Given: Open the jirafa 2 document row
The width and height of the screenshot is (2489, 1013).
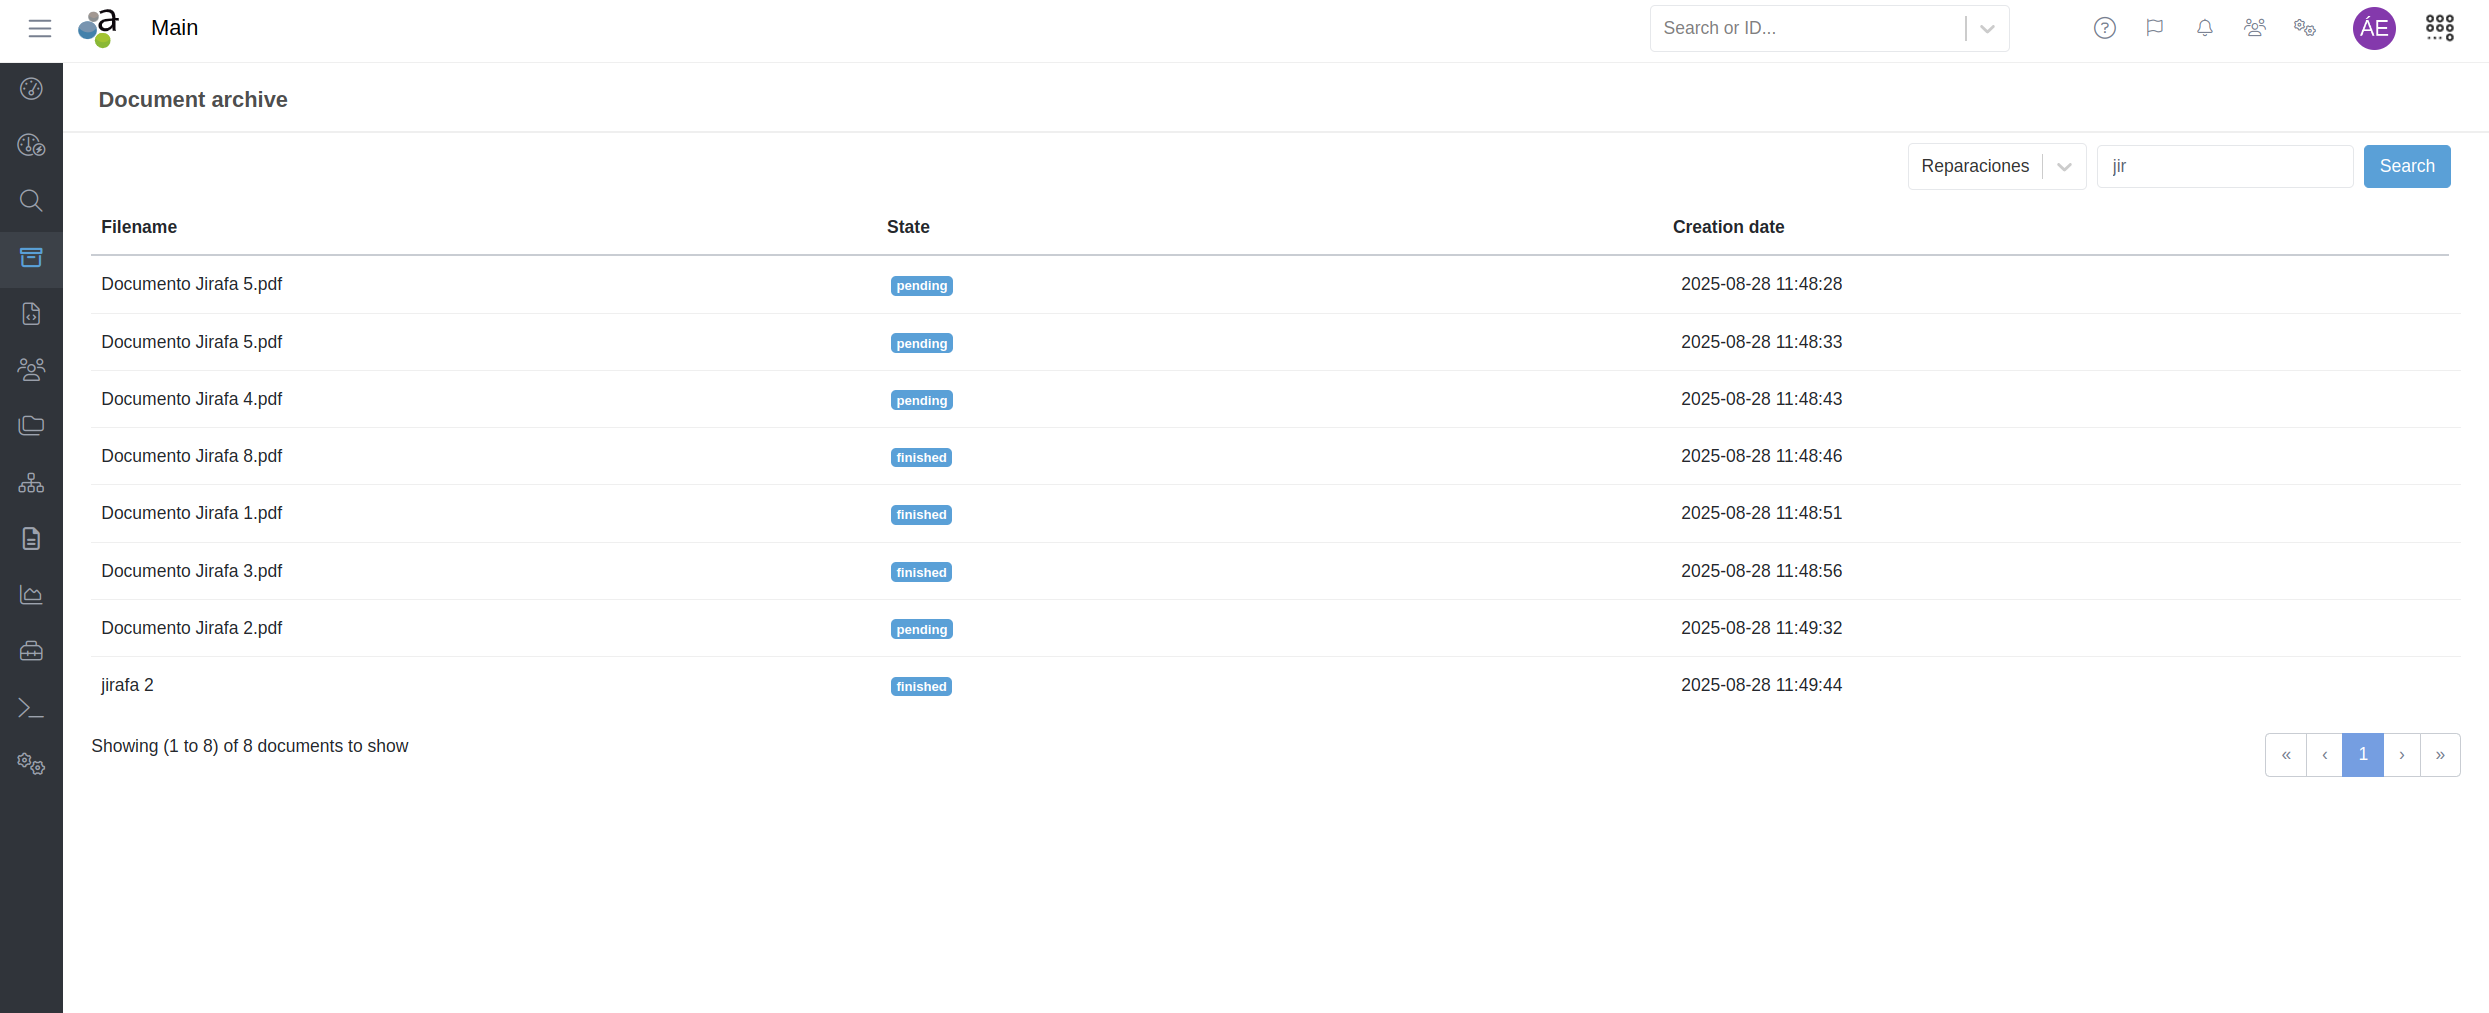Looking at the screenshot, I should pyautogui.click(x=127, y=685).
